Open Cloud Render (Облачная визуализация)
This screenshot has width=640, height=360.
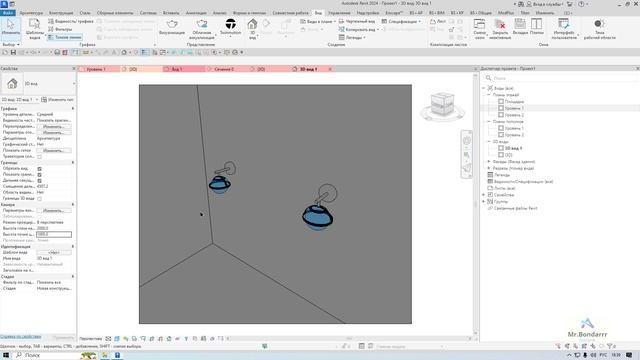click(x=202, y=29)
